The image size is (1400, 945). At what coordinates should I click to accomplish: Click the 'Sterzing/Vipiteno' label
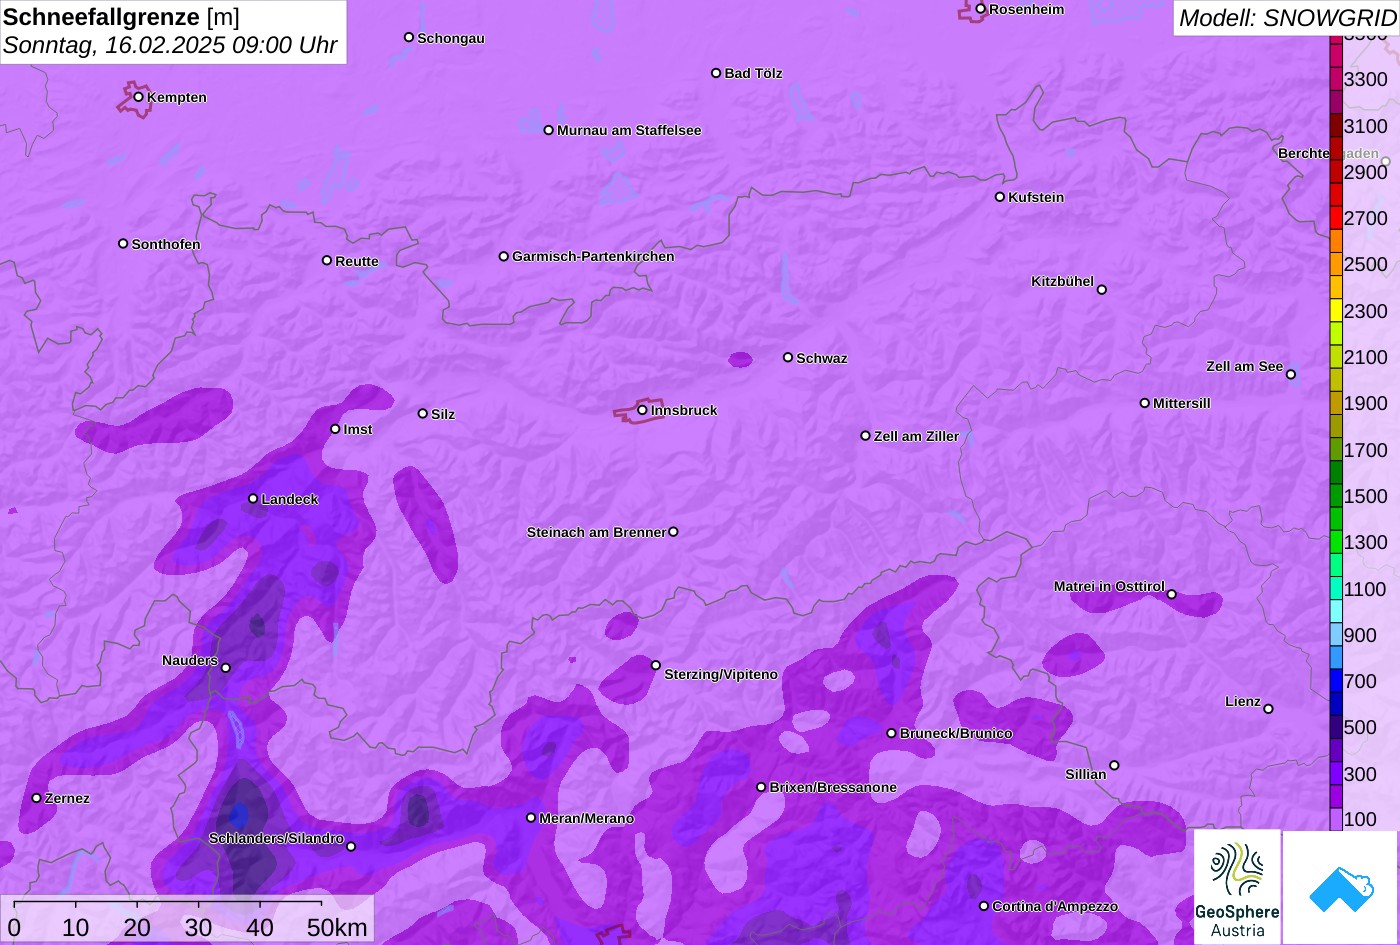click(721, 675)
